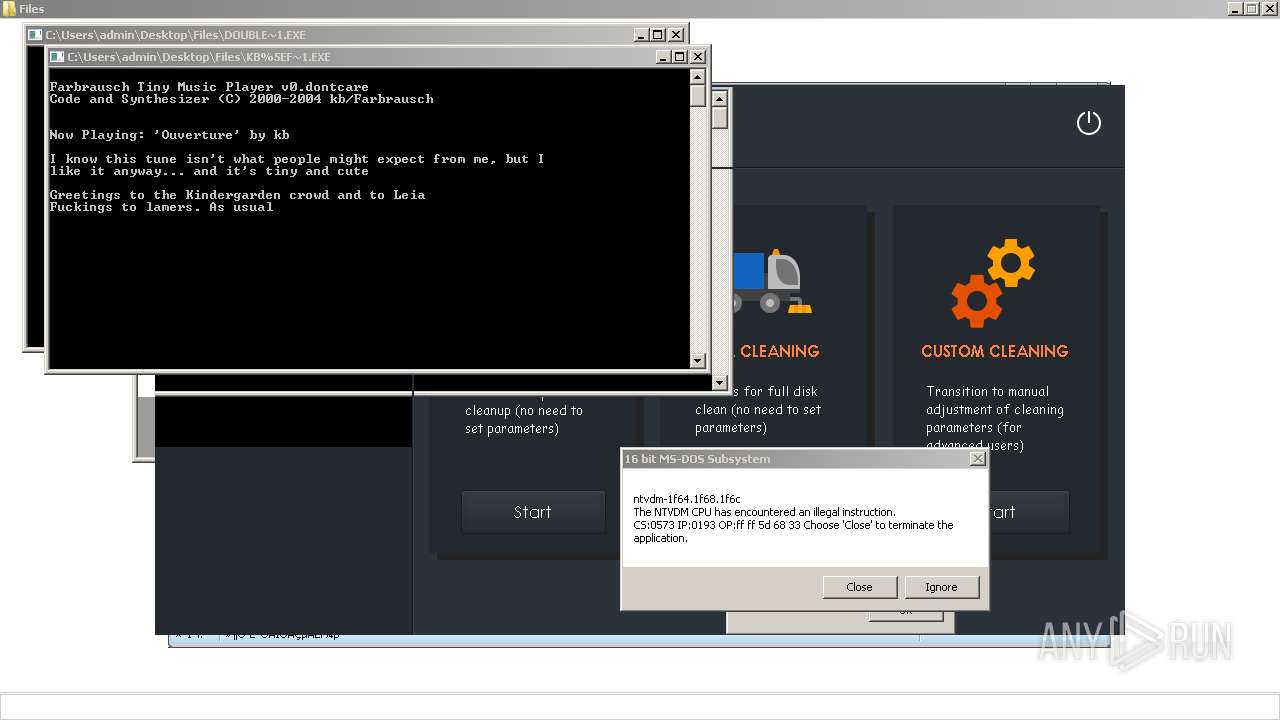This screenshot has width=1280, height=720.
Task: Close the DOUBLE~1.EXE console window
Action: click(676, 35)
